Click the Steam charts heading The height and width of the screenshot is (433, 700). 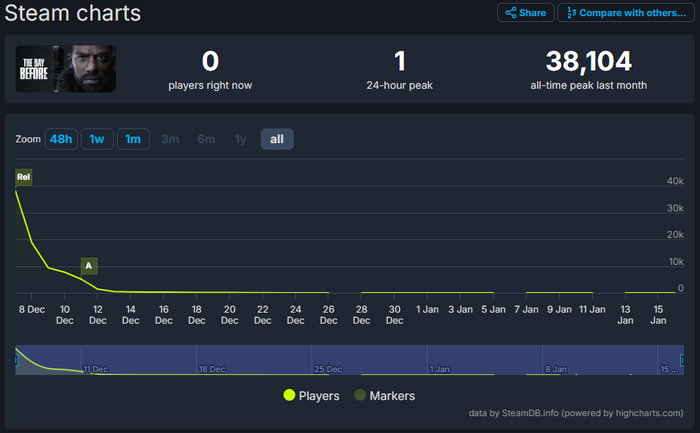tap(73, 13)
